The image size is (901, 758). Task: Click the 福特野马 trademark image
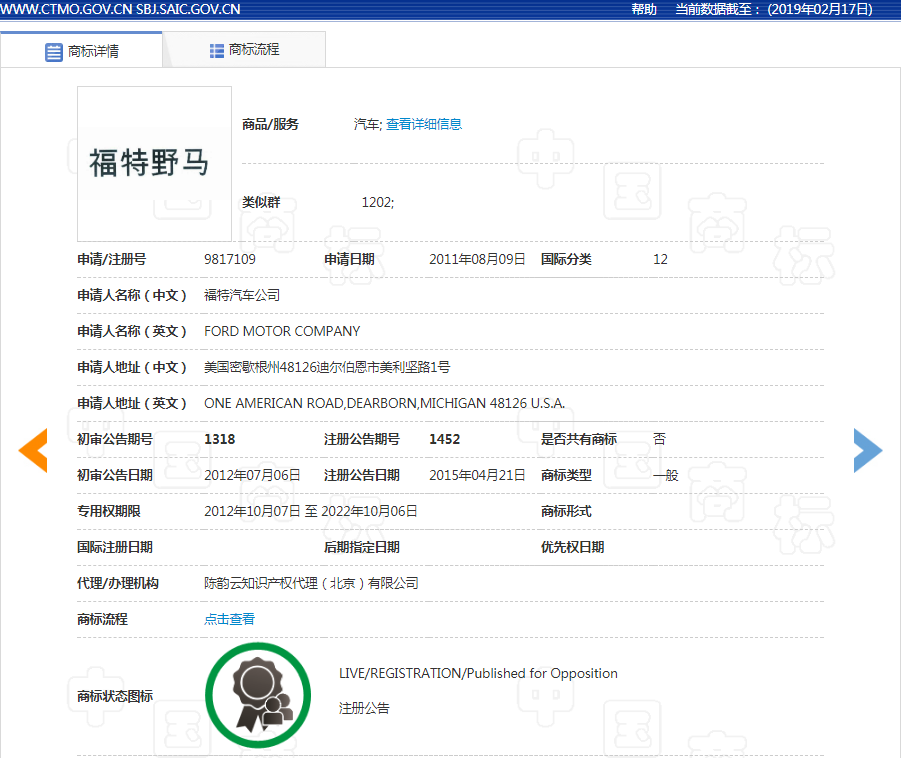click(154, 163)
